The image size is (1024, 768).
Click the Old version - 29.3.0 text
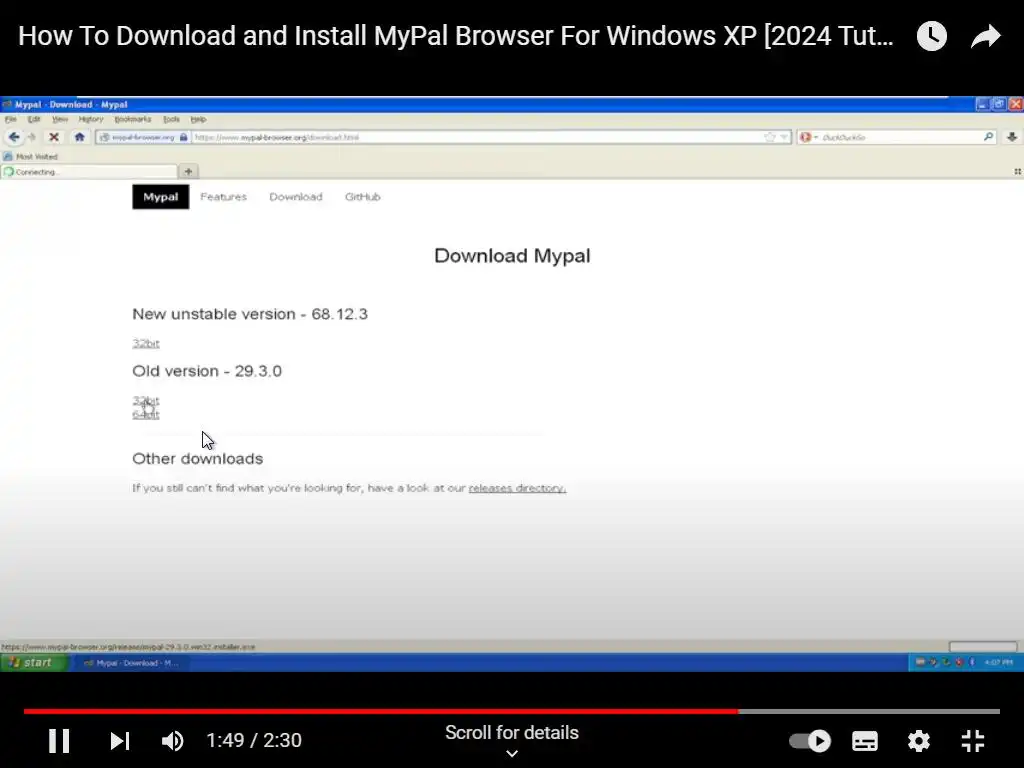coord(207,371)
